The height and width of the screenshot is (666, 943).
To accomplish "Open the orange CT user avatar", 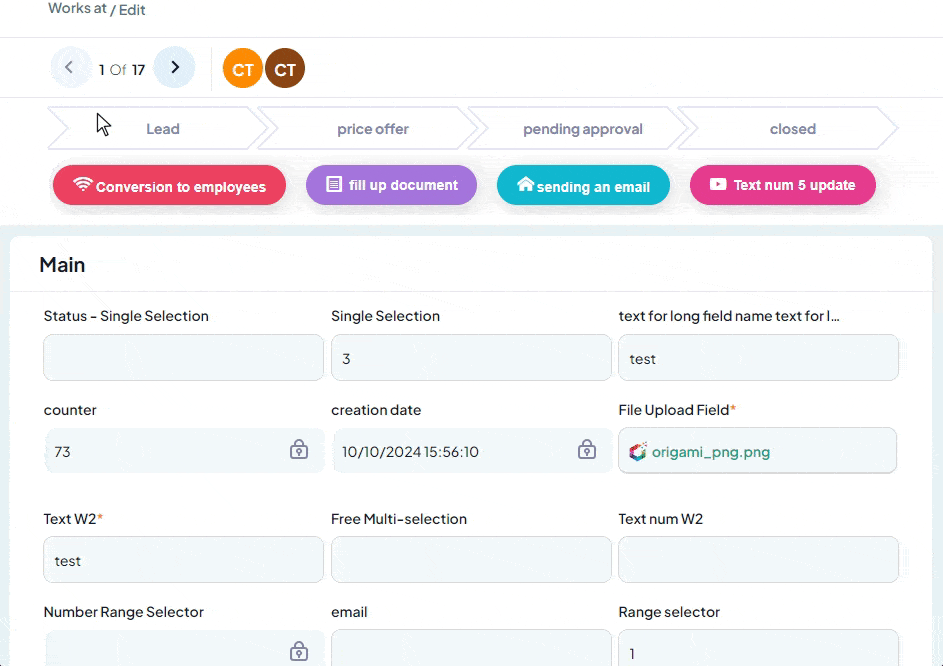I will [242, 69].
